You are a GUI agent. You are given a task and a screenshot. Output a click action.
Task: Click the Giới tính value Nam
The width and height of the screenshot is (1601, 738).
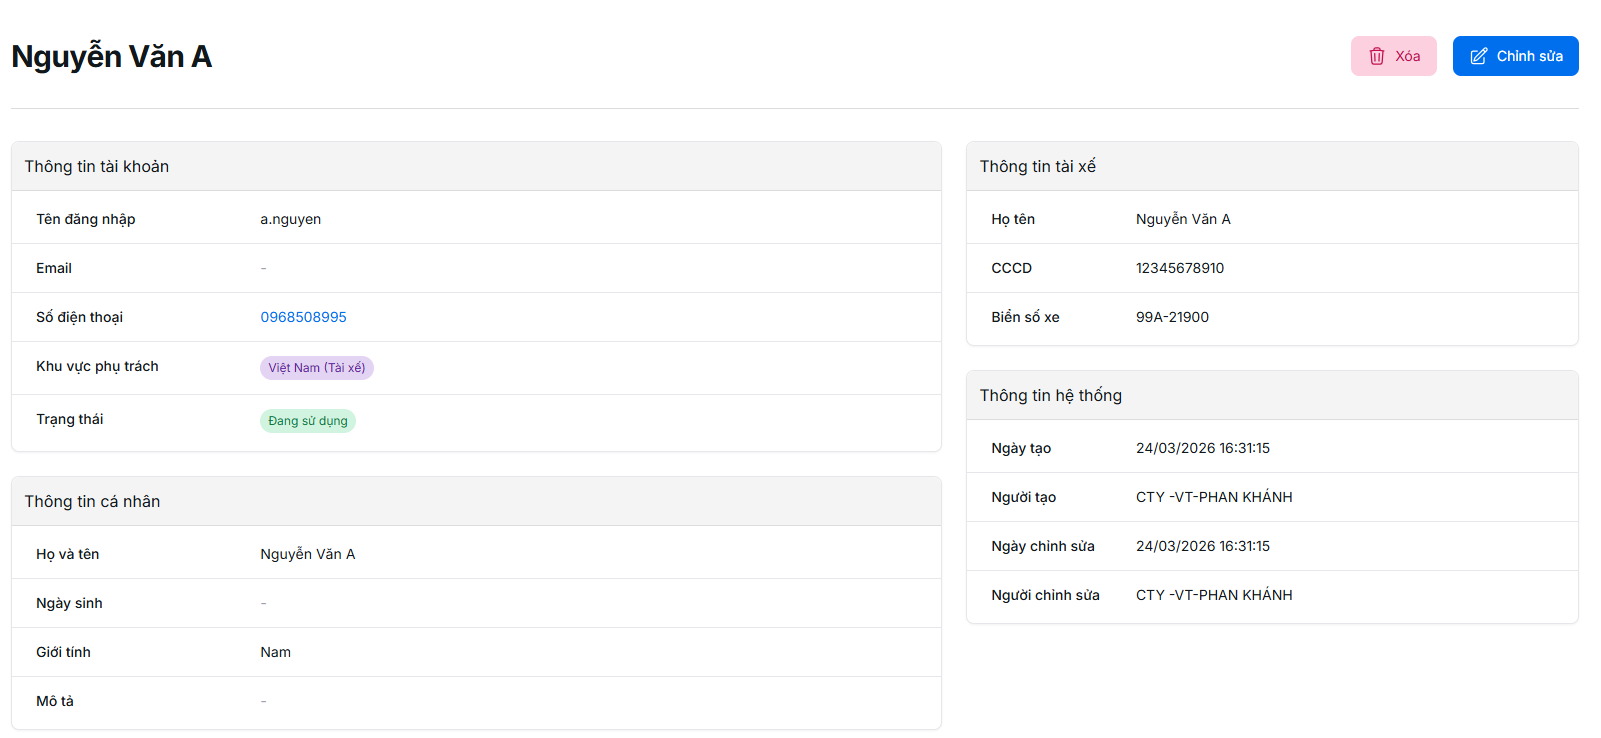point(275,652)
